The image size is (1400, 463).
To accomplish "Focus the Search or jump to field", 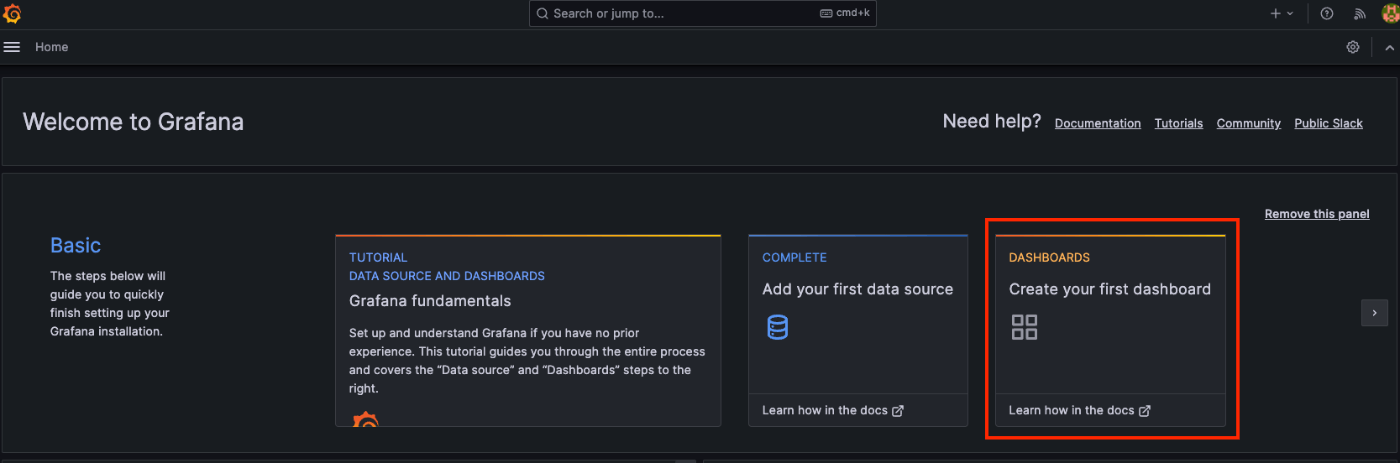I will pyautogui.click(x=703, y=14).
